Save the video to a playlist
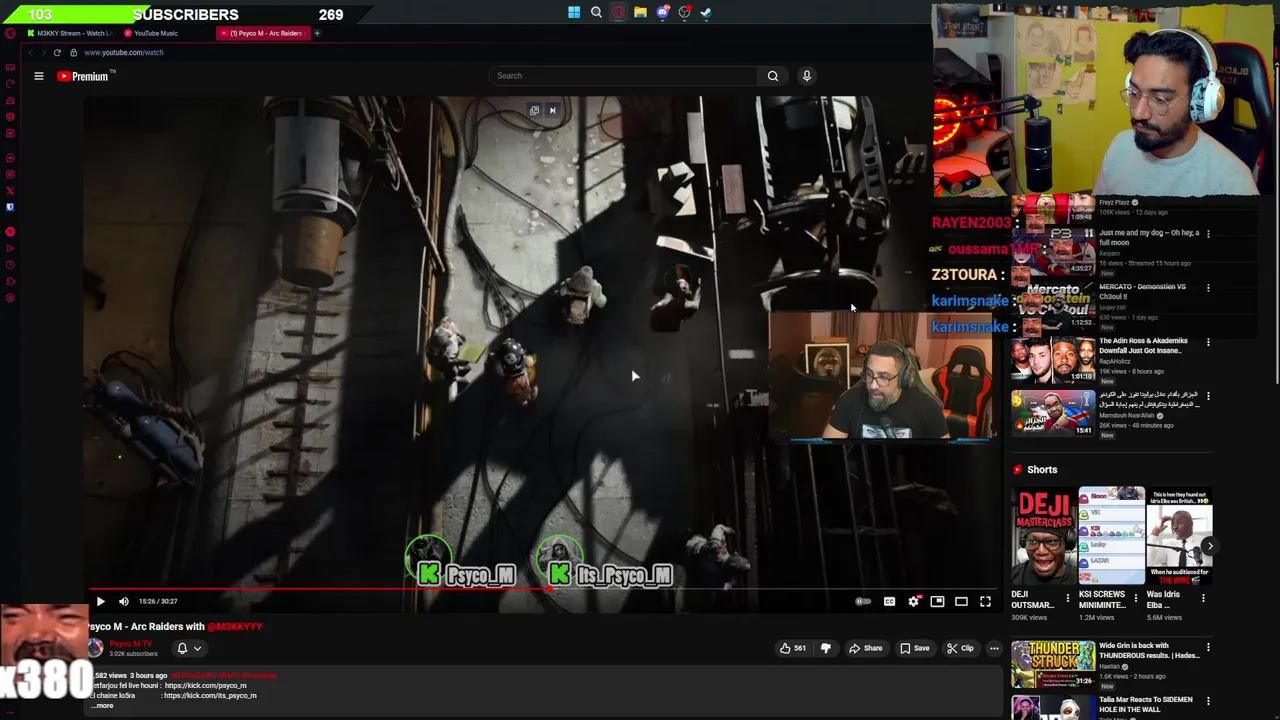The width and height of the screenshot is (1280, 720). point(914,648)
